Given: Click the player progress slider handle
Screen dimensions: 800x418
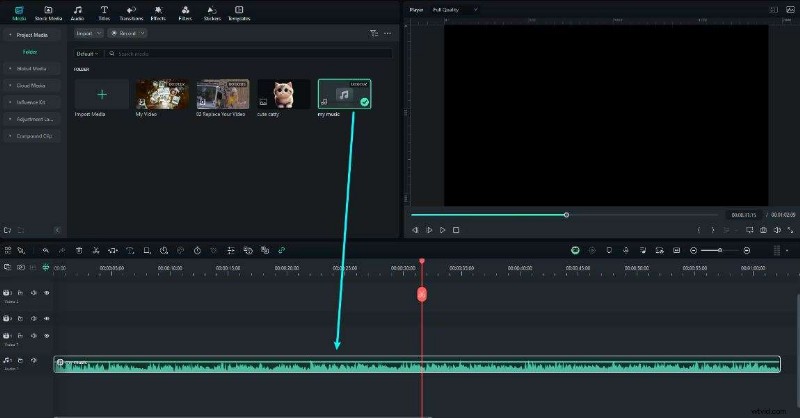Looking at the screenshot, I should tap(566, 215).
